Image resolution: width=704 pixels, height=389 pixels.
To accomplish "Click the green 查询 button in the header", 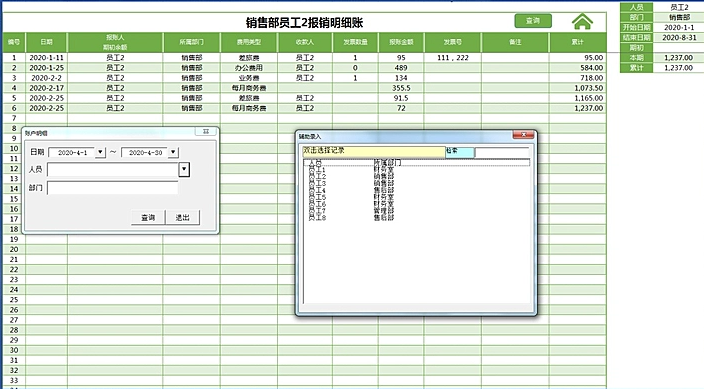I will 533,21.
